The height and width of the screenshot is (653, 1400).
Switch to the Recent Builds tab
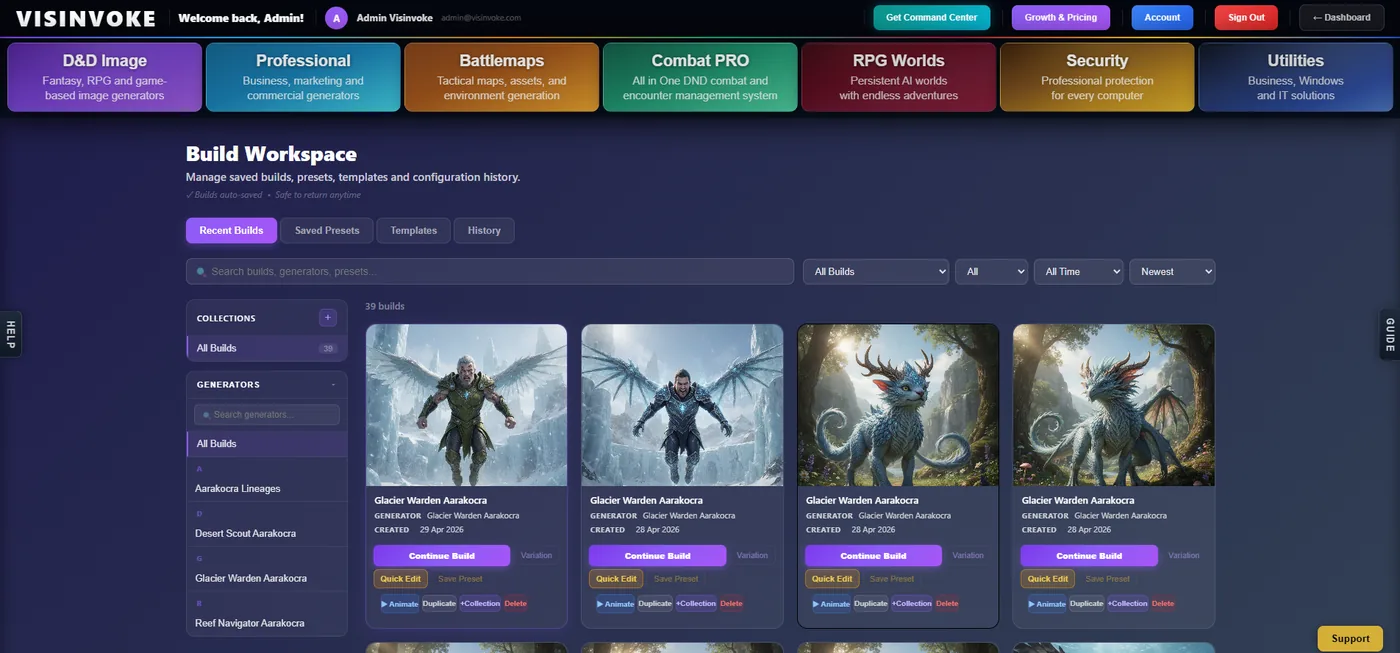tap(231, 230)
